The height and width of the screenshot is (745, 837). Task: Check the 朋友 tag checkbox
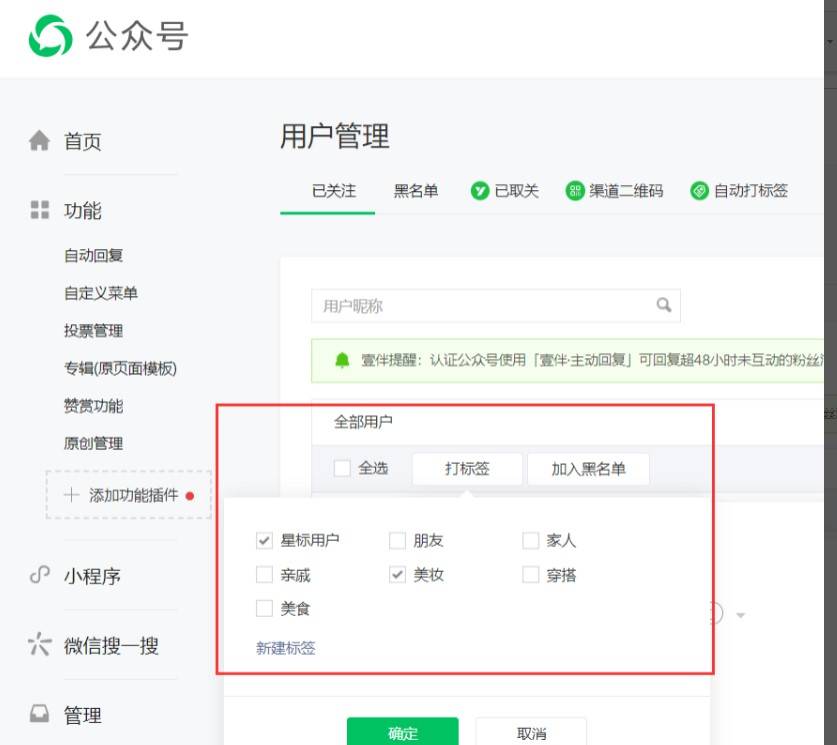[397, 541]
